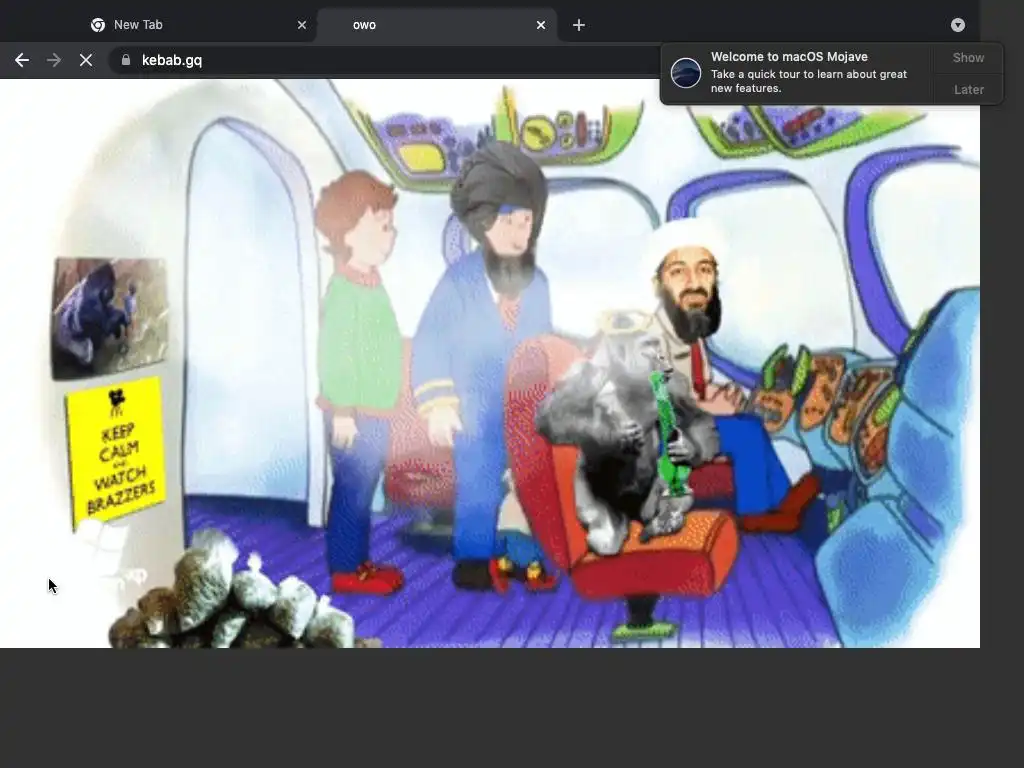This screenshot has height=768, width=1024.
Task: Click the Chrome icon on New Tab
Action: click(x=98, y=25)
